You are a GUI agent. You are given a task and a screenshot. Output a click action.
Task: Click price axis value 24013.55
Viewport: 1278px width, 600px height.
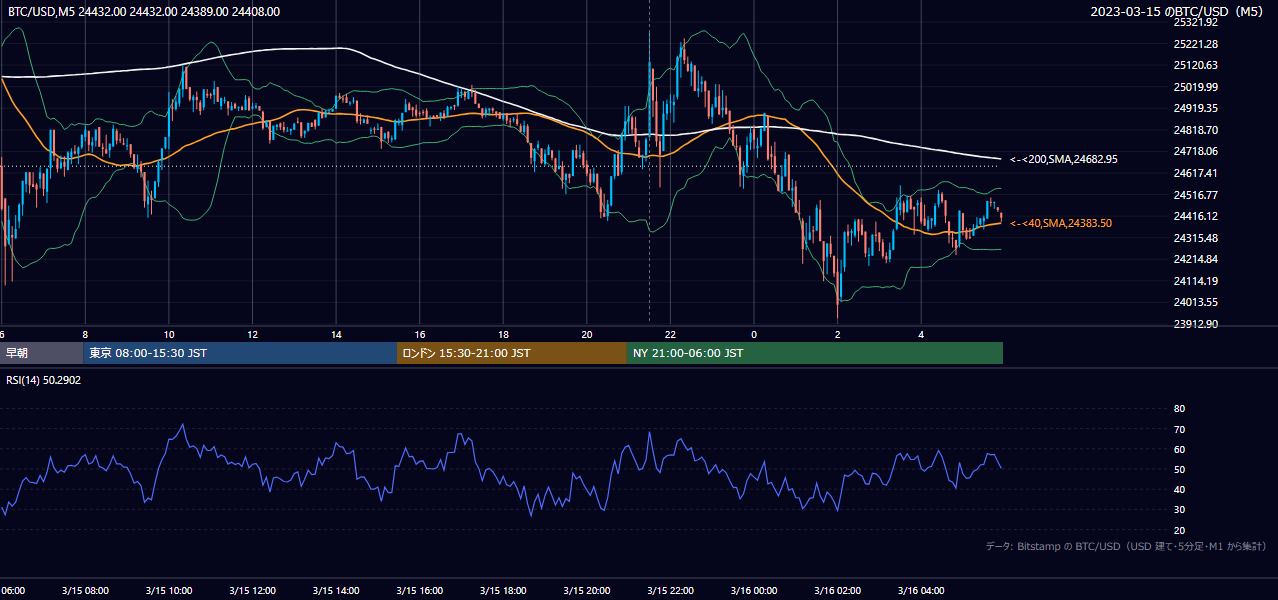(1195, 302)
